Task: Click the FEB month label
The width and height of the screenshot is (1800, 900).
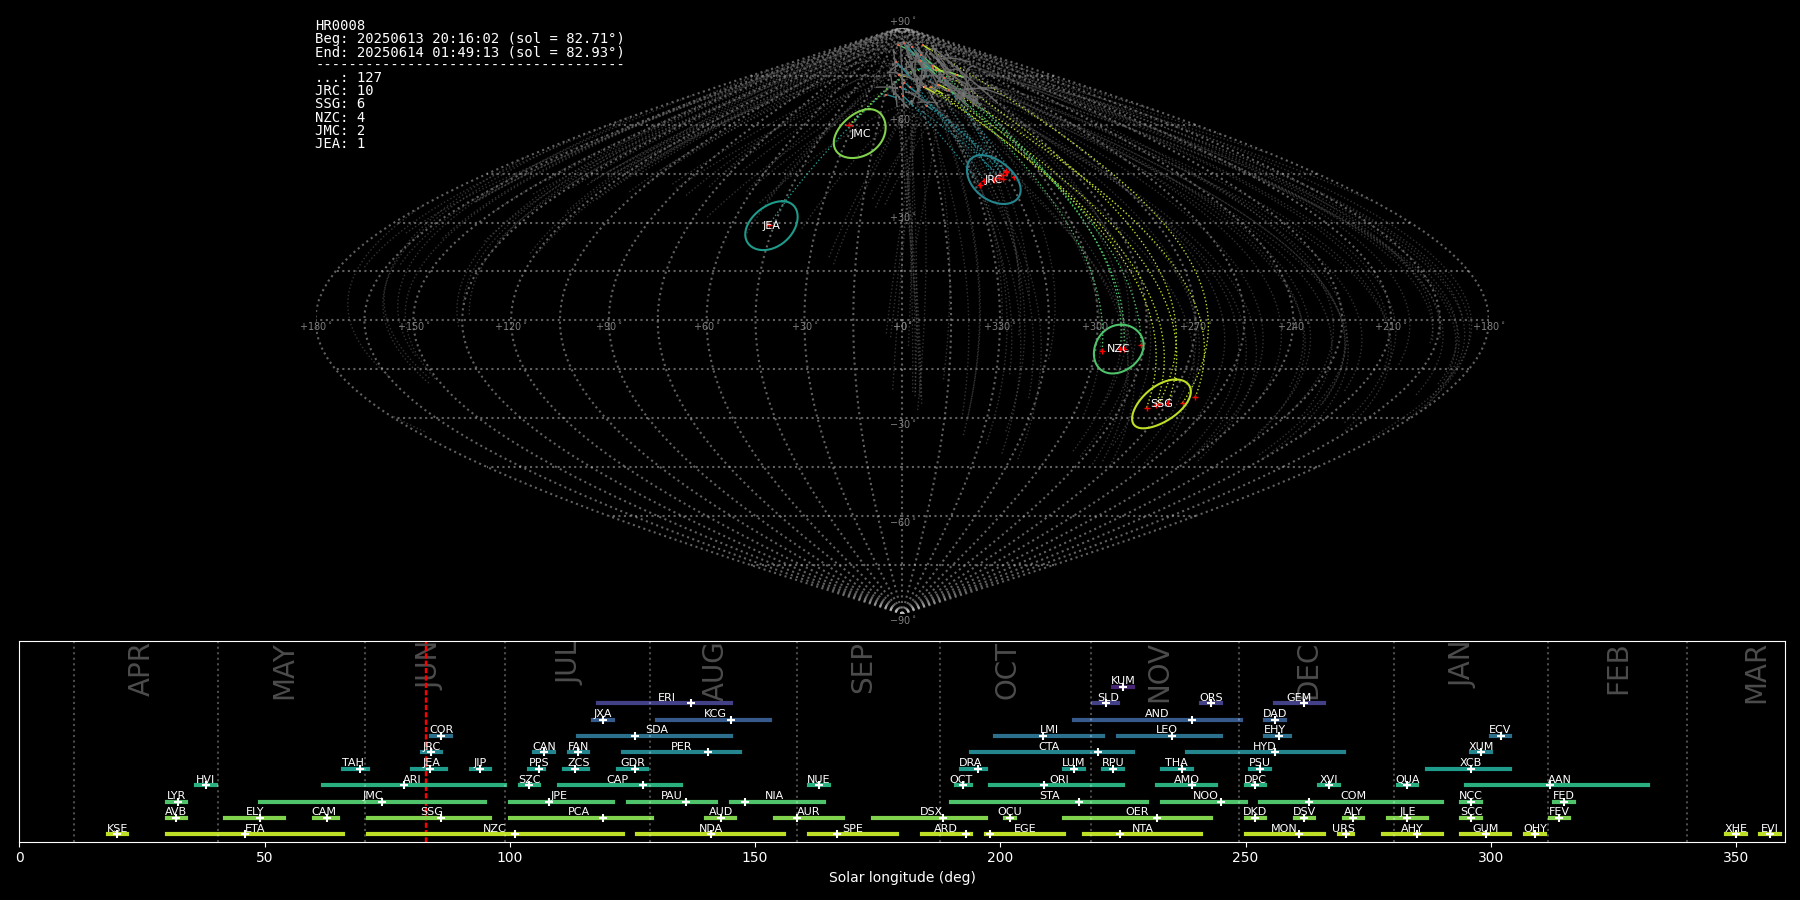Action: pos(1618,671)
